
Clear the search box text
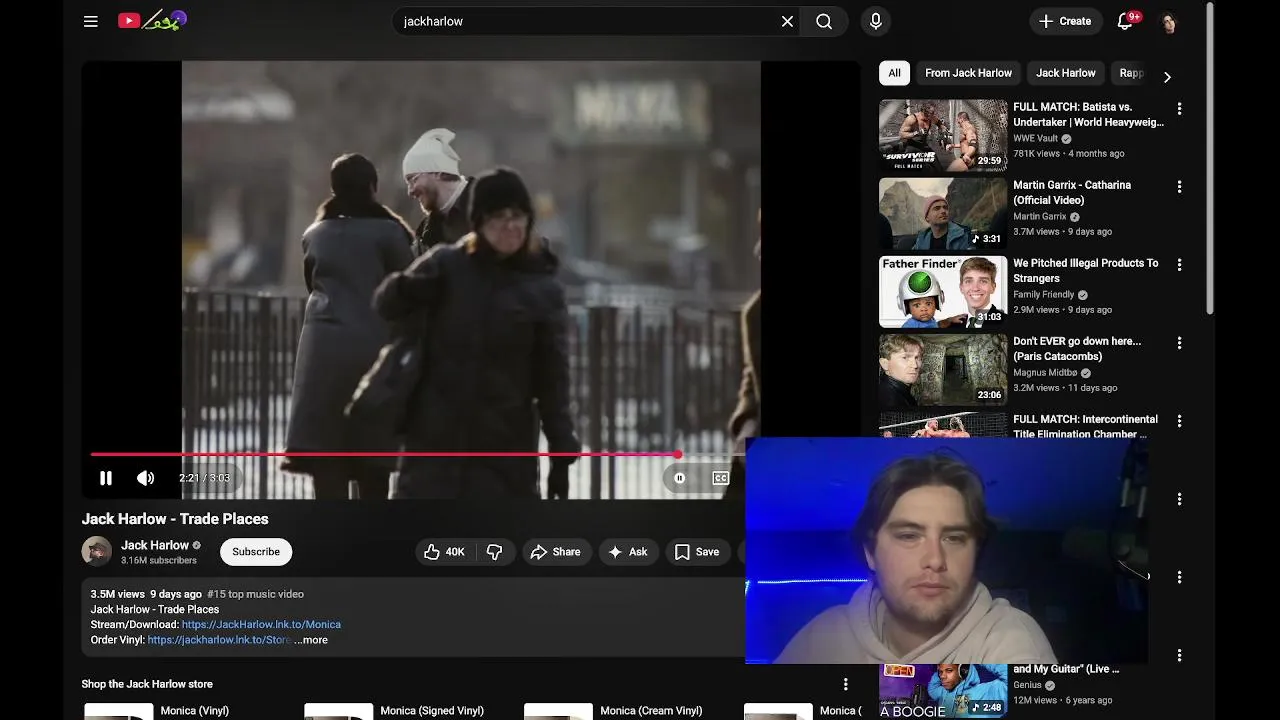point(787,21)
